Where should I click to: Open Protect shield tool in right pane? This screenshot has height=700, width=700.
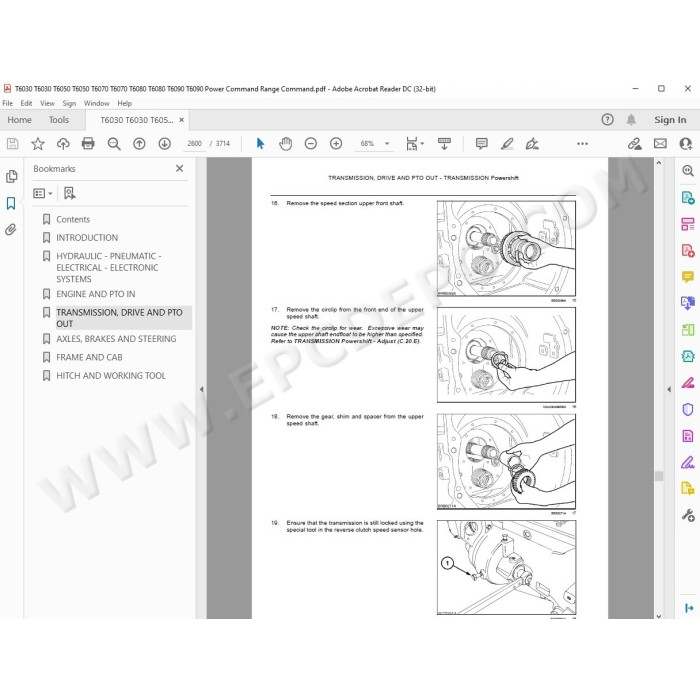pos(688,409)
